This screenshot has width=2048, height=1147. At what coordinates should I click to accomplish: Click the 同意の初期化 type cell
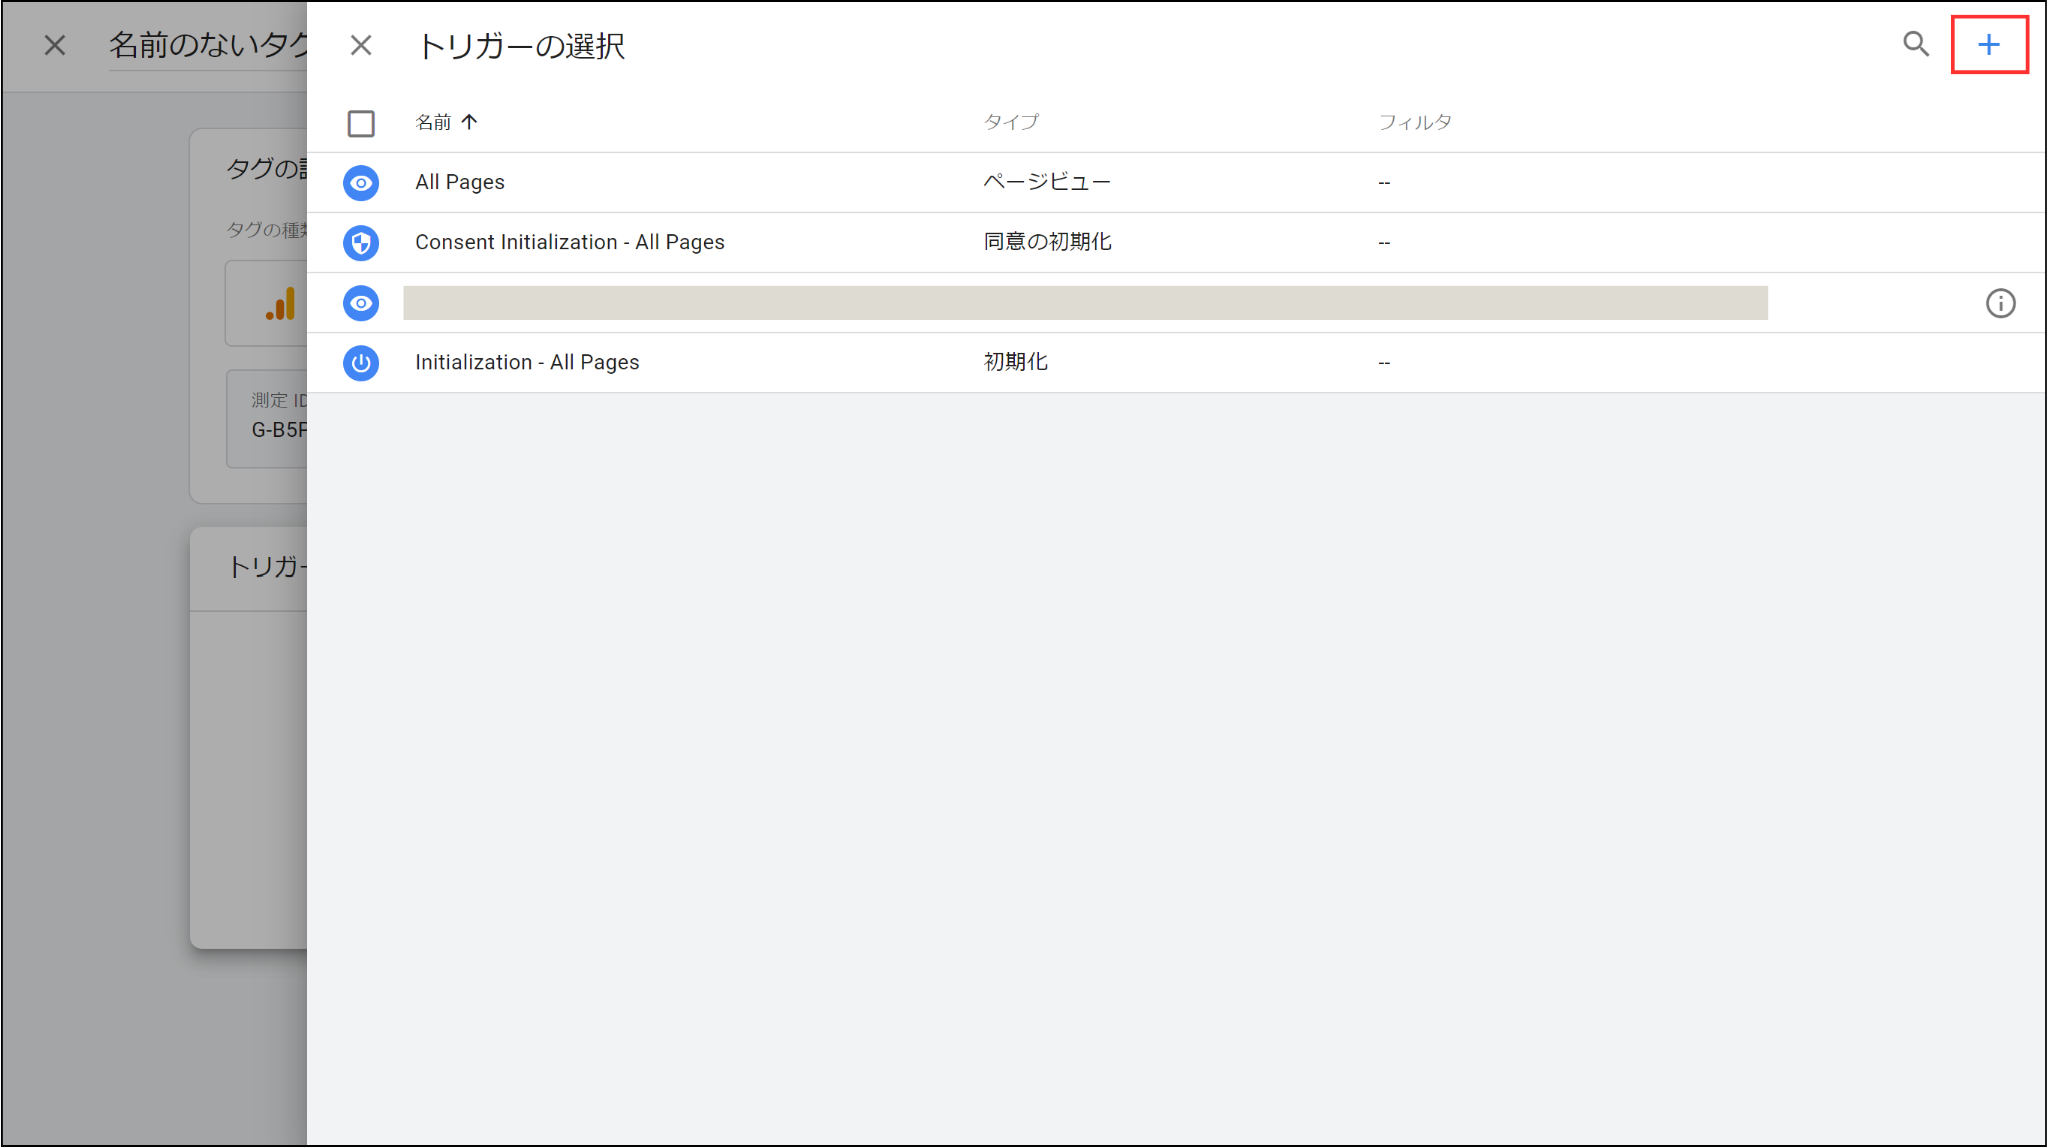click(1047, 242)
